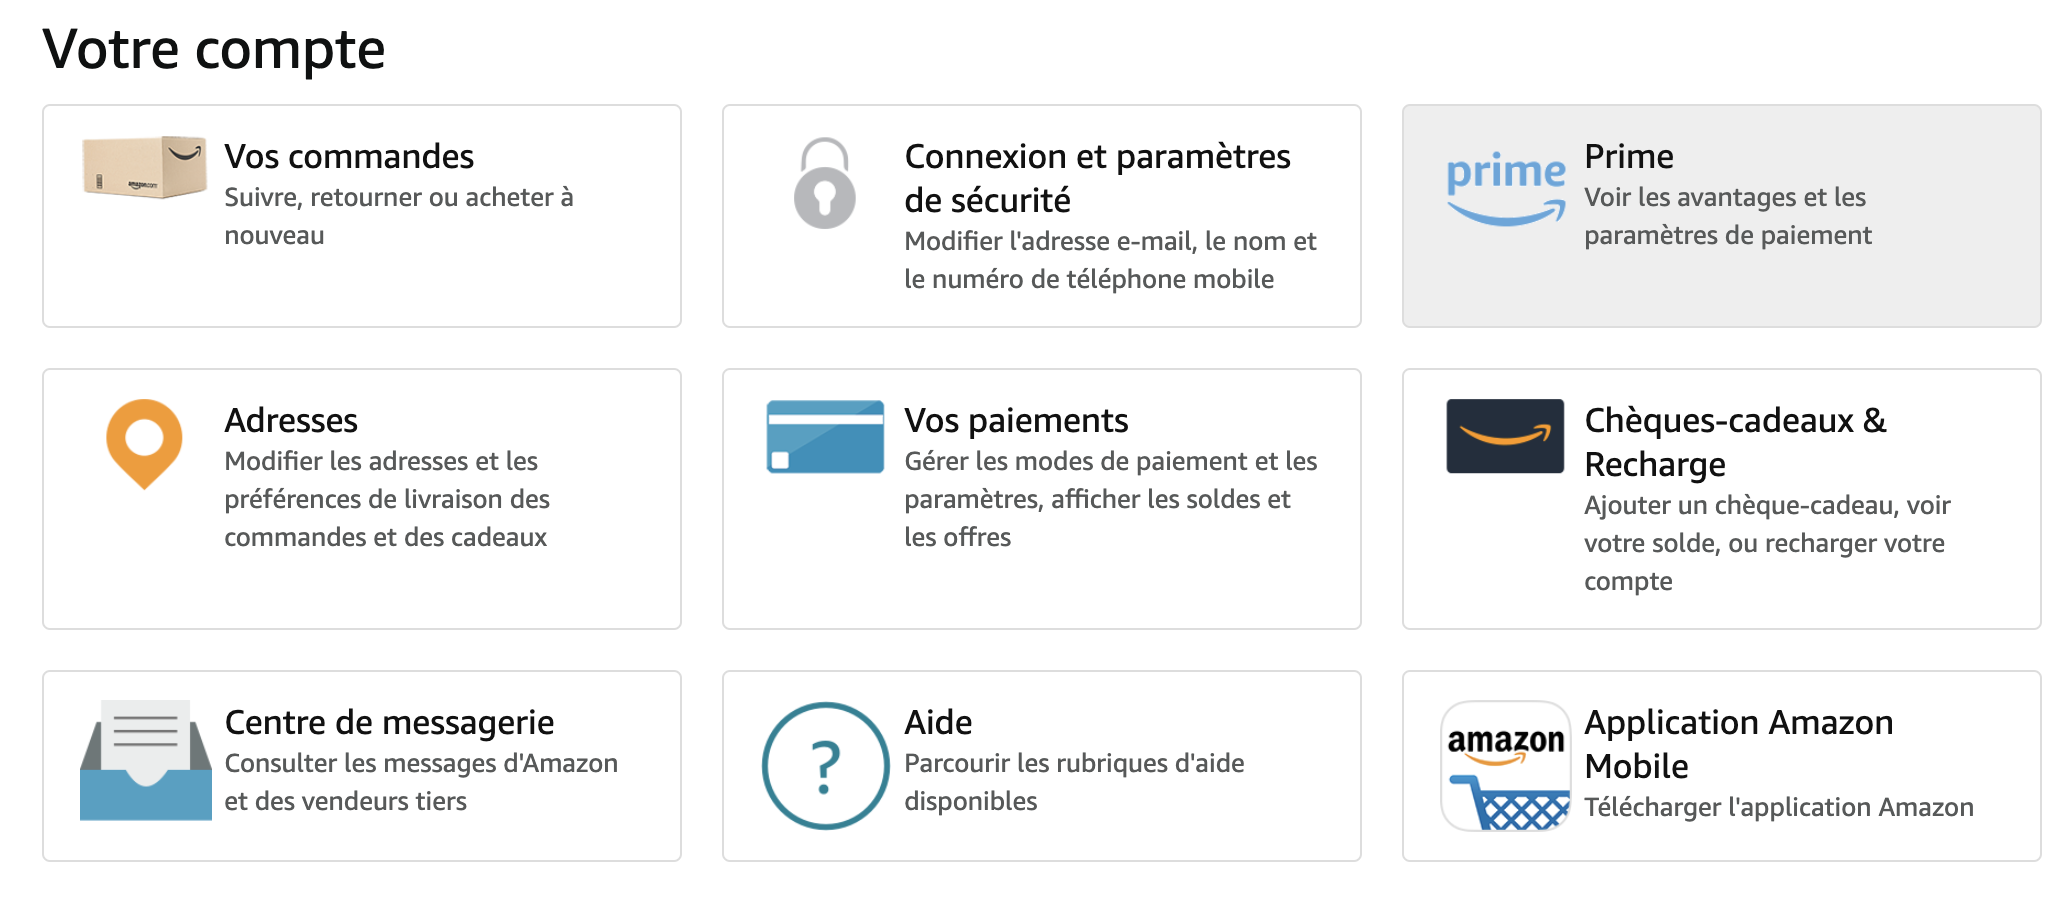This screenshot has height=920, width=2072.
Task: Click the blue credit card icon
Action: 825,437
